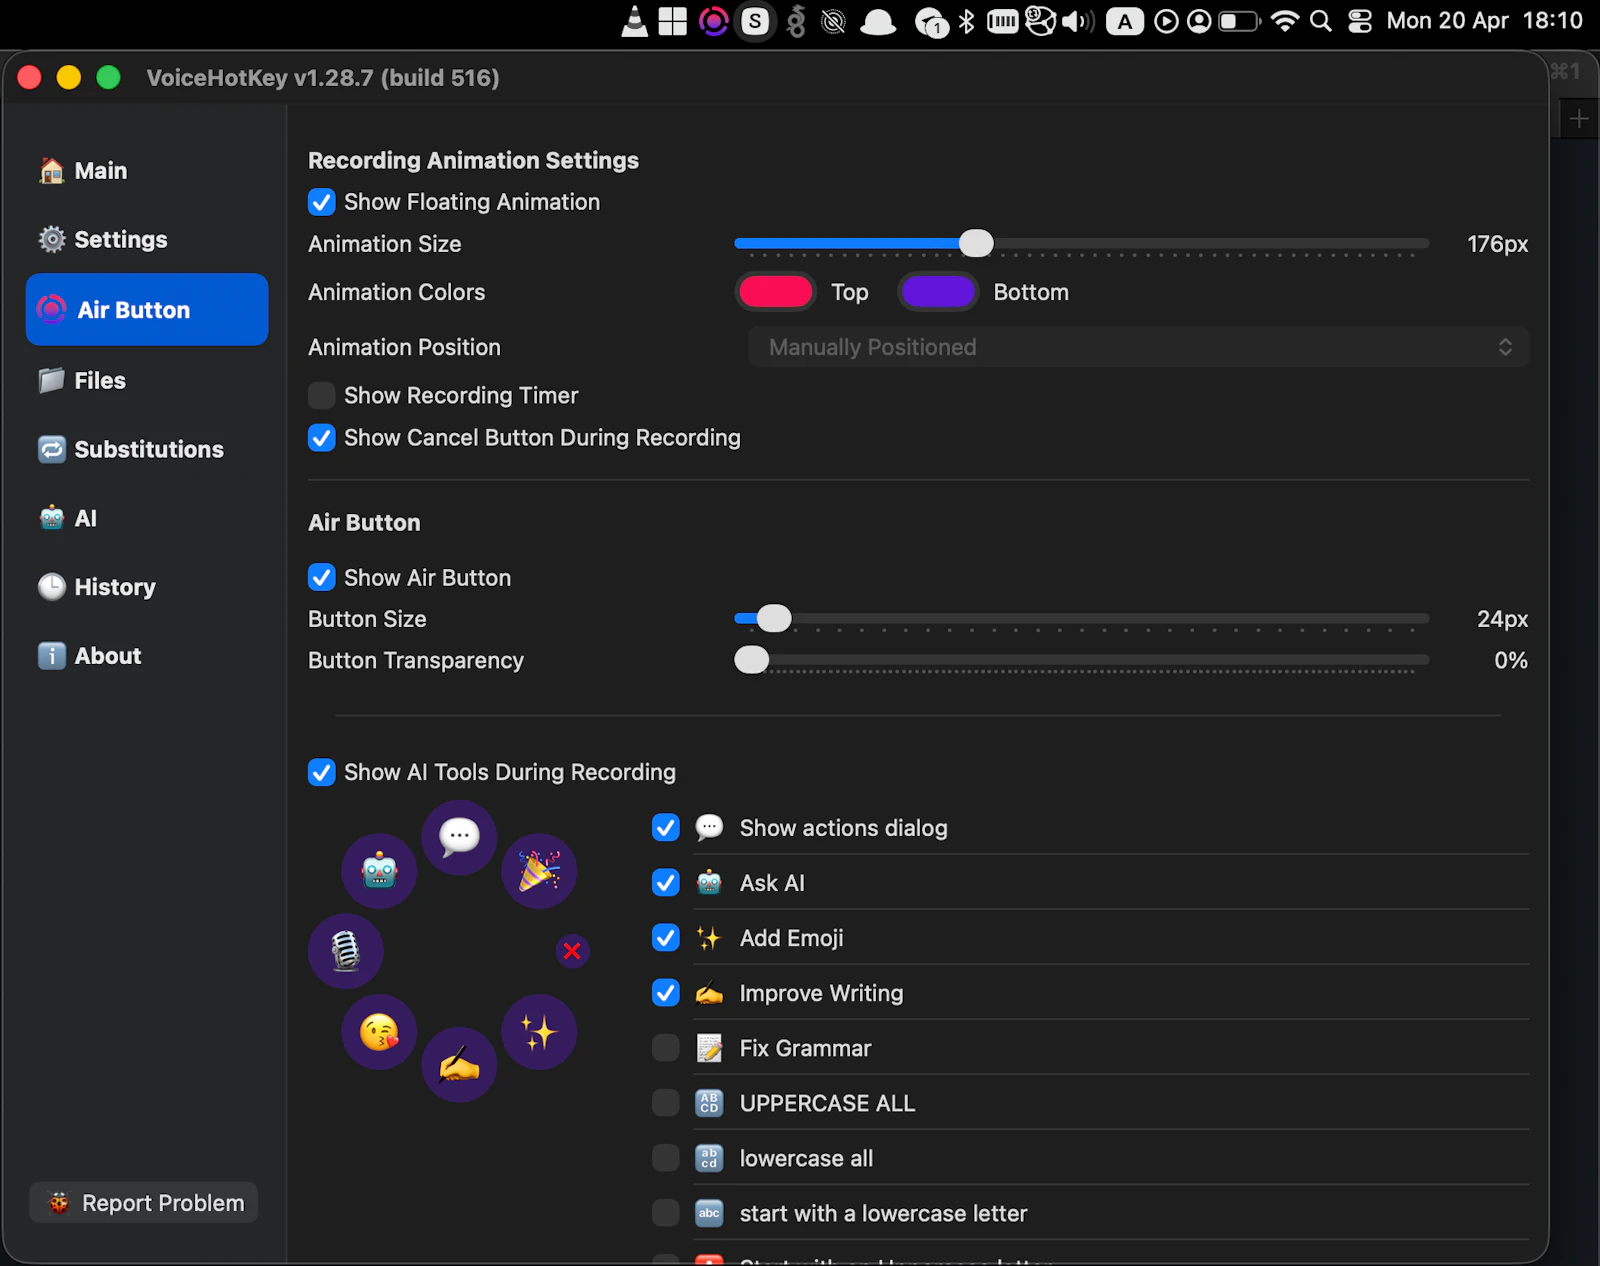The image size is (1600, 1266).
Task: Click the Bluetooth icon in menu bar
Action: point(966,21)
